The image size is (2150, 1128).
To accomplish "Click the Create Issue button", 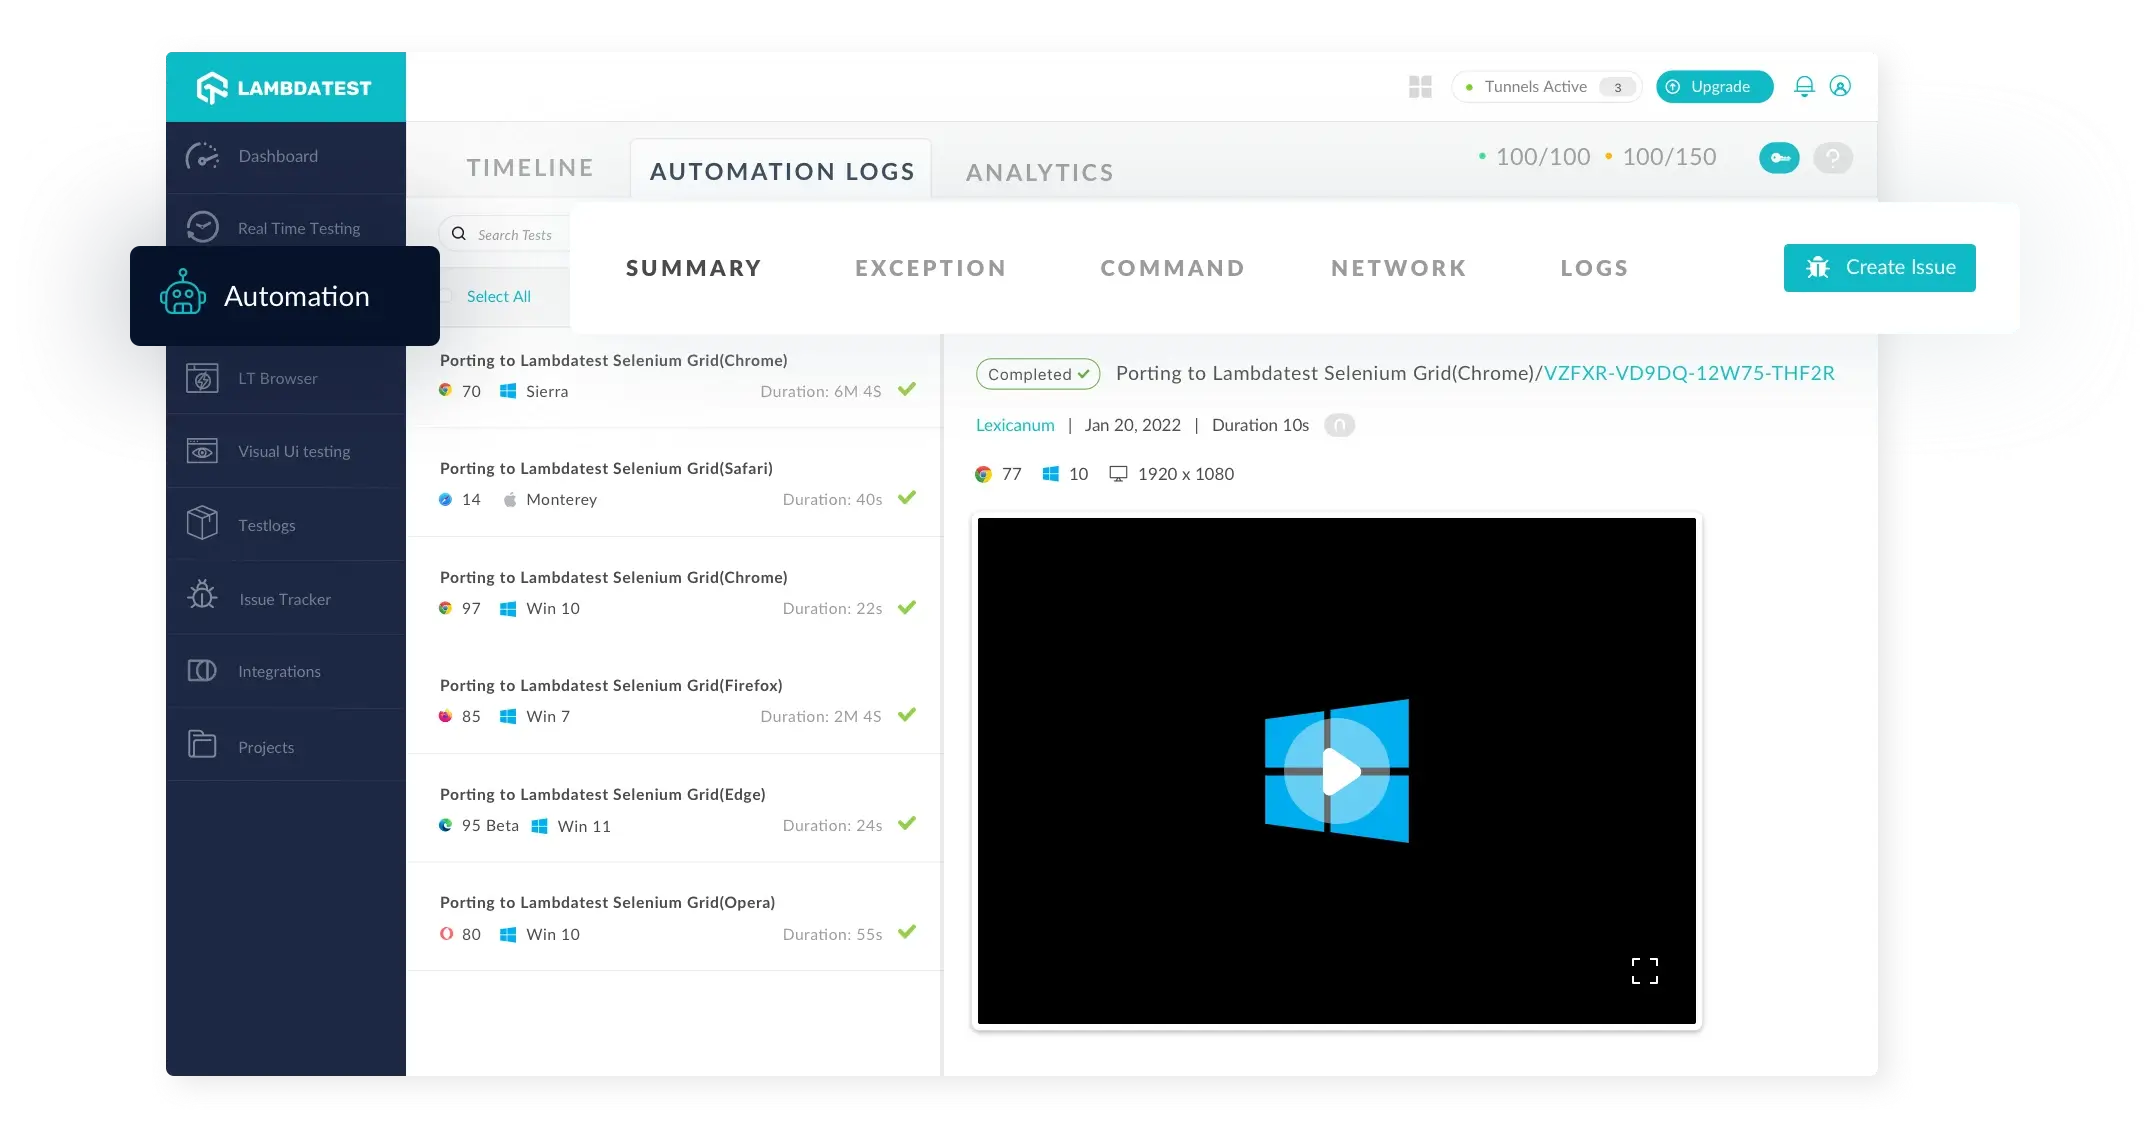I will (x=1880, y=267).
